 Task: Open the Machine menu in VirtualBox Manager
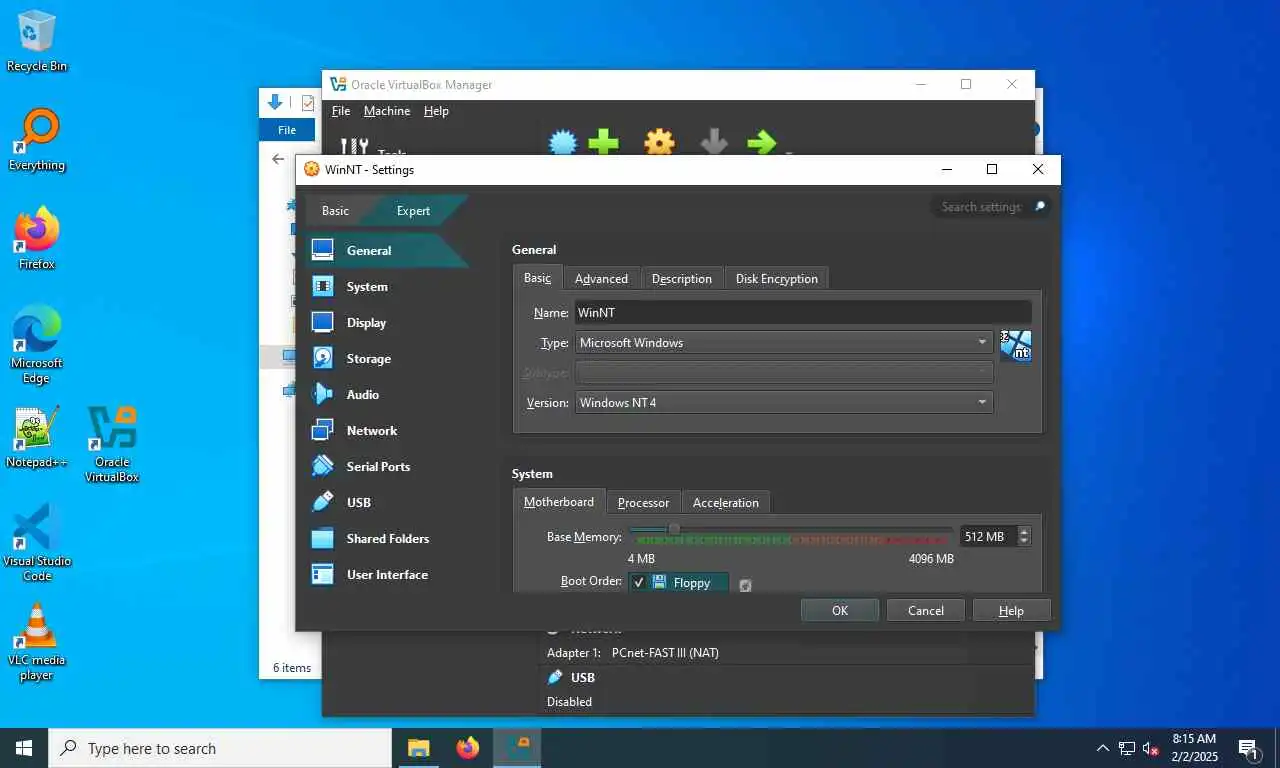click(x=387, y=111)
